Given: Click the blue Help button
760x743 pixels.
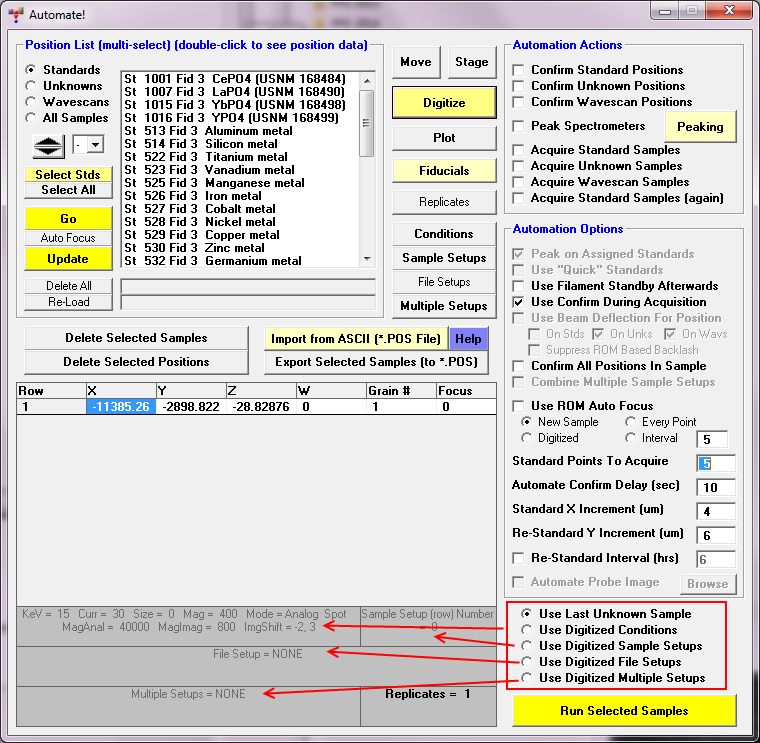Looking at the screenshot, I should pos(468,339).
